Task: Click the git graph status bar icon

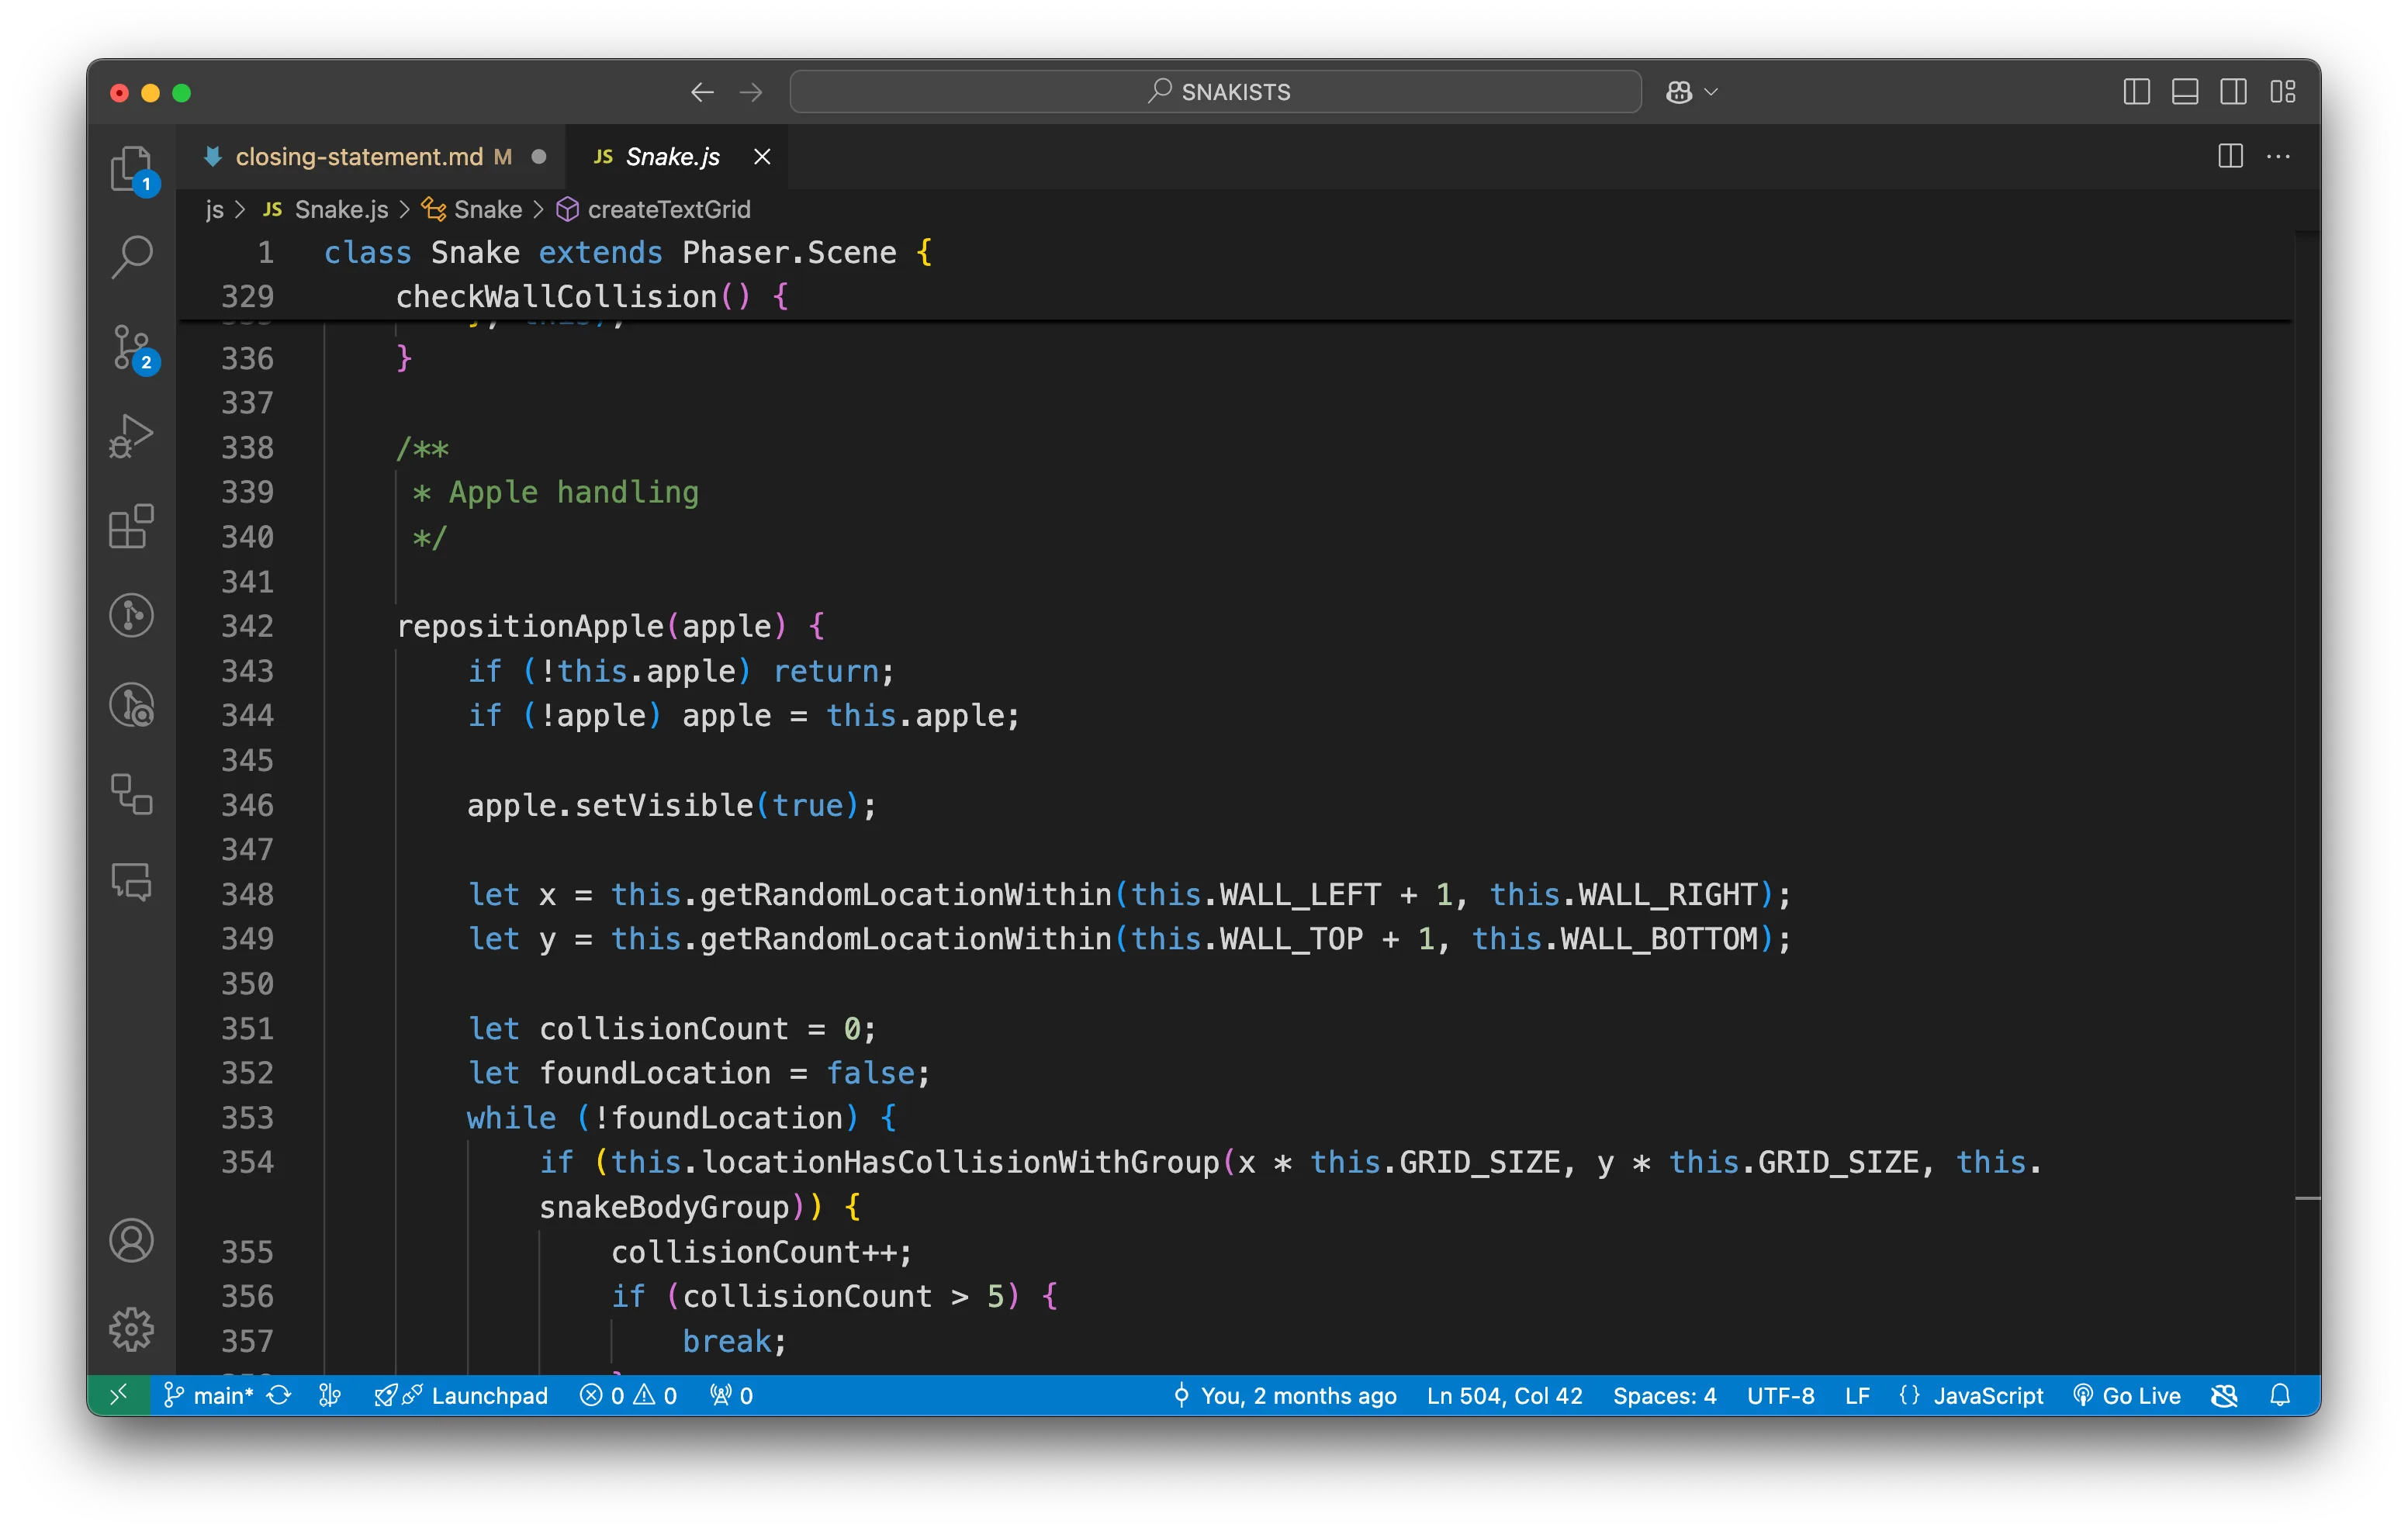Action: (x=330, y=1395)
